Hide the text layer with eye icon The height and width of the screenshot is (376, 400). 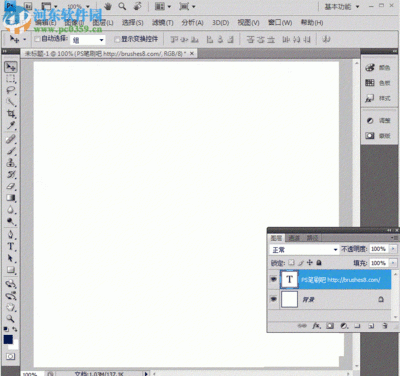tap(273, 279)
